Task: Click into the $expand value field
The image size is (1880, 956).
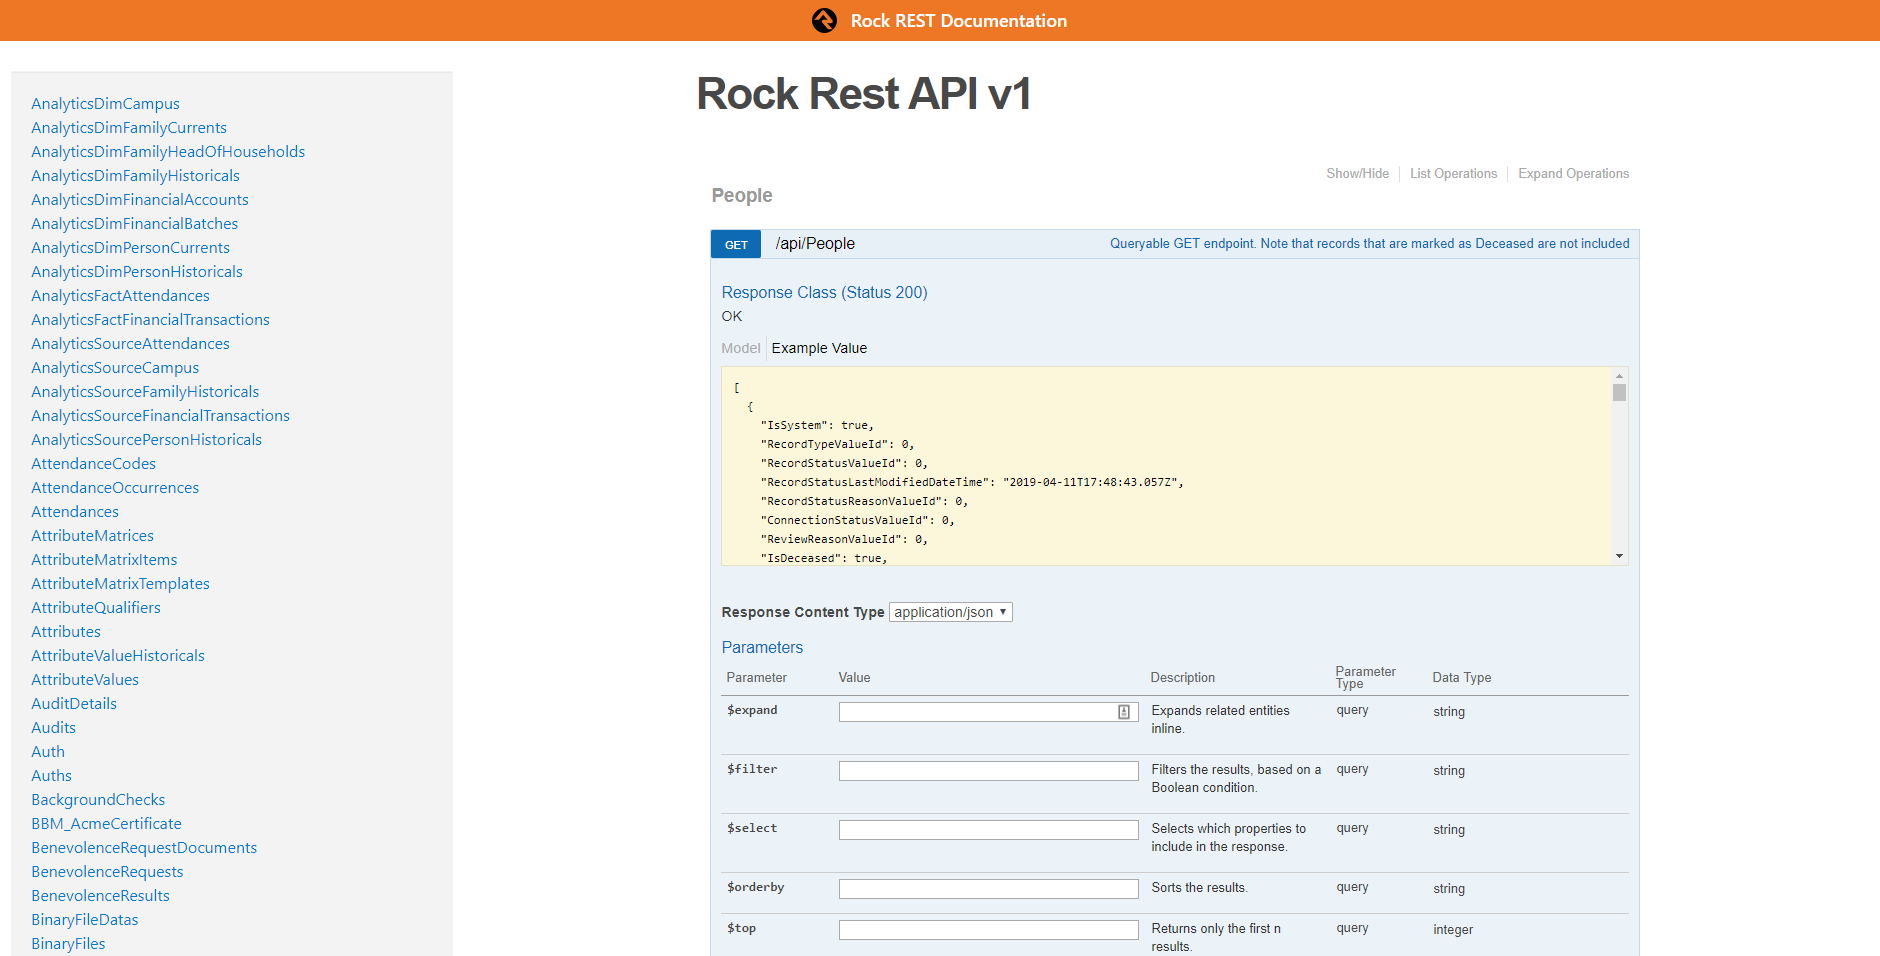Action: click(x=988, y=712)
